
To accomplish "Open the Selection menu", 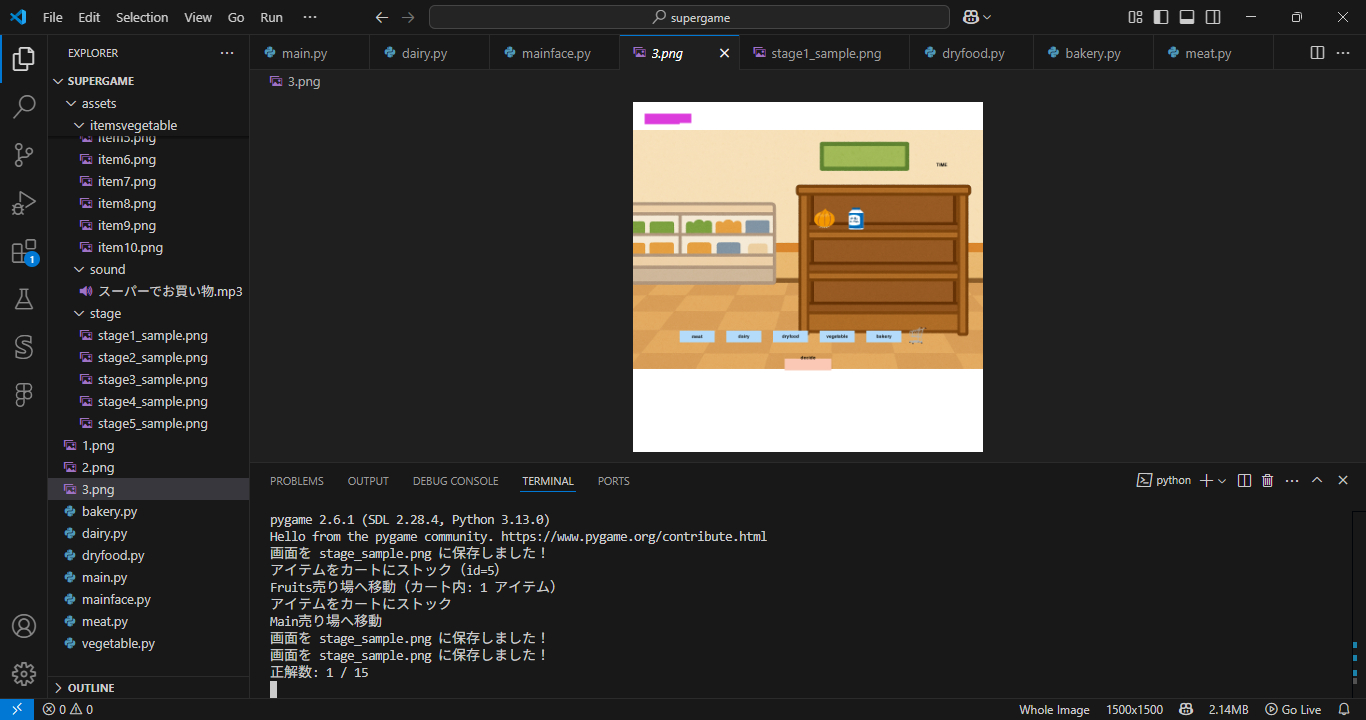I will pyautogui.click(x=142, y=17).
